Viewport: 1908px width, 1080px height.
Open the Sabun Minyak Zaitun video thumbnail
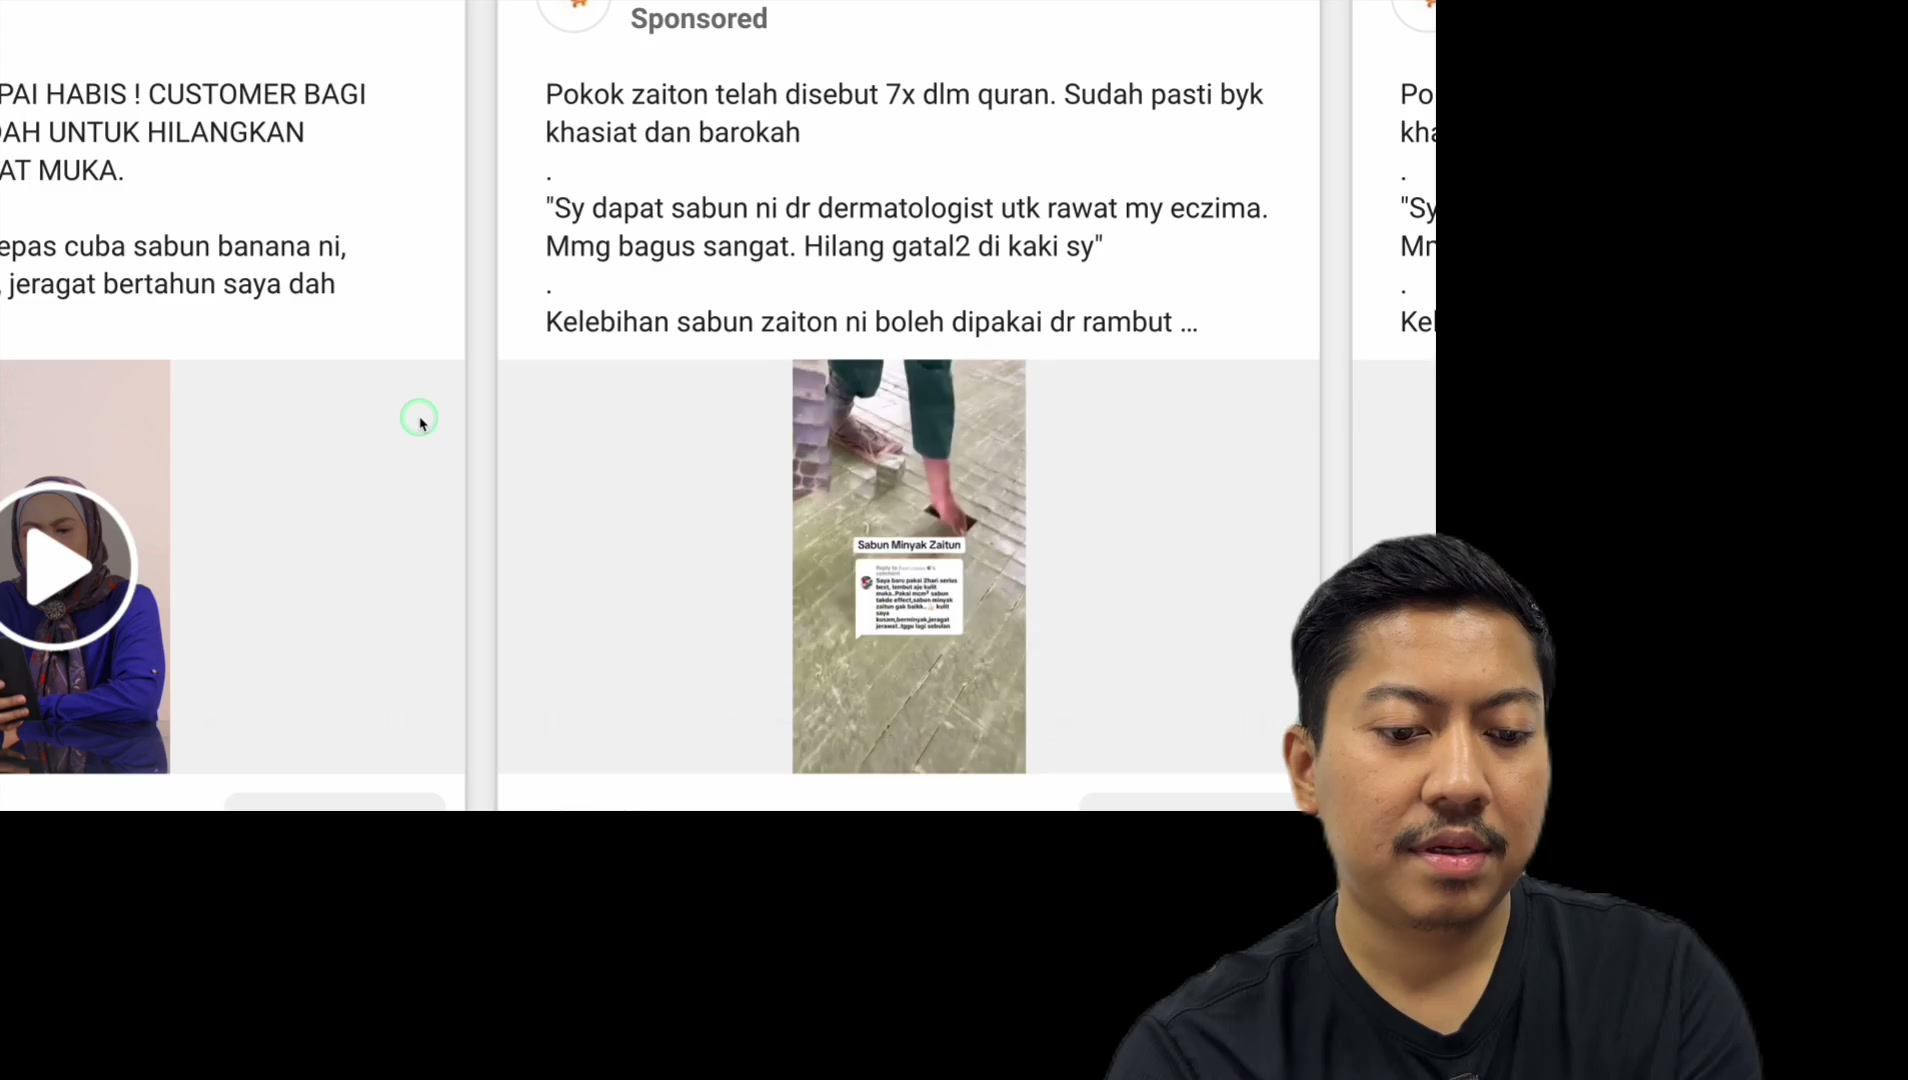click(909, 566)
